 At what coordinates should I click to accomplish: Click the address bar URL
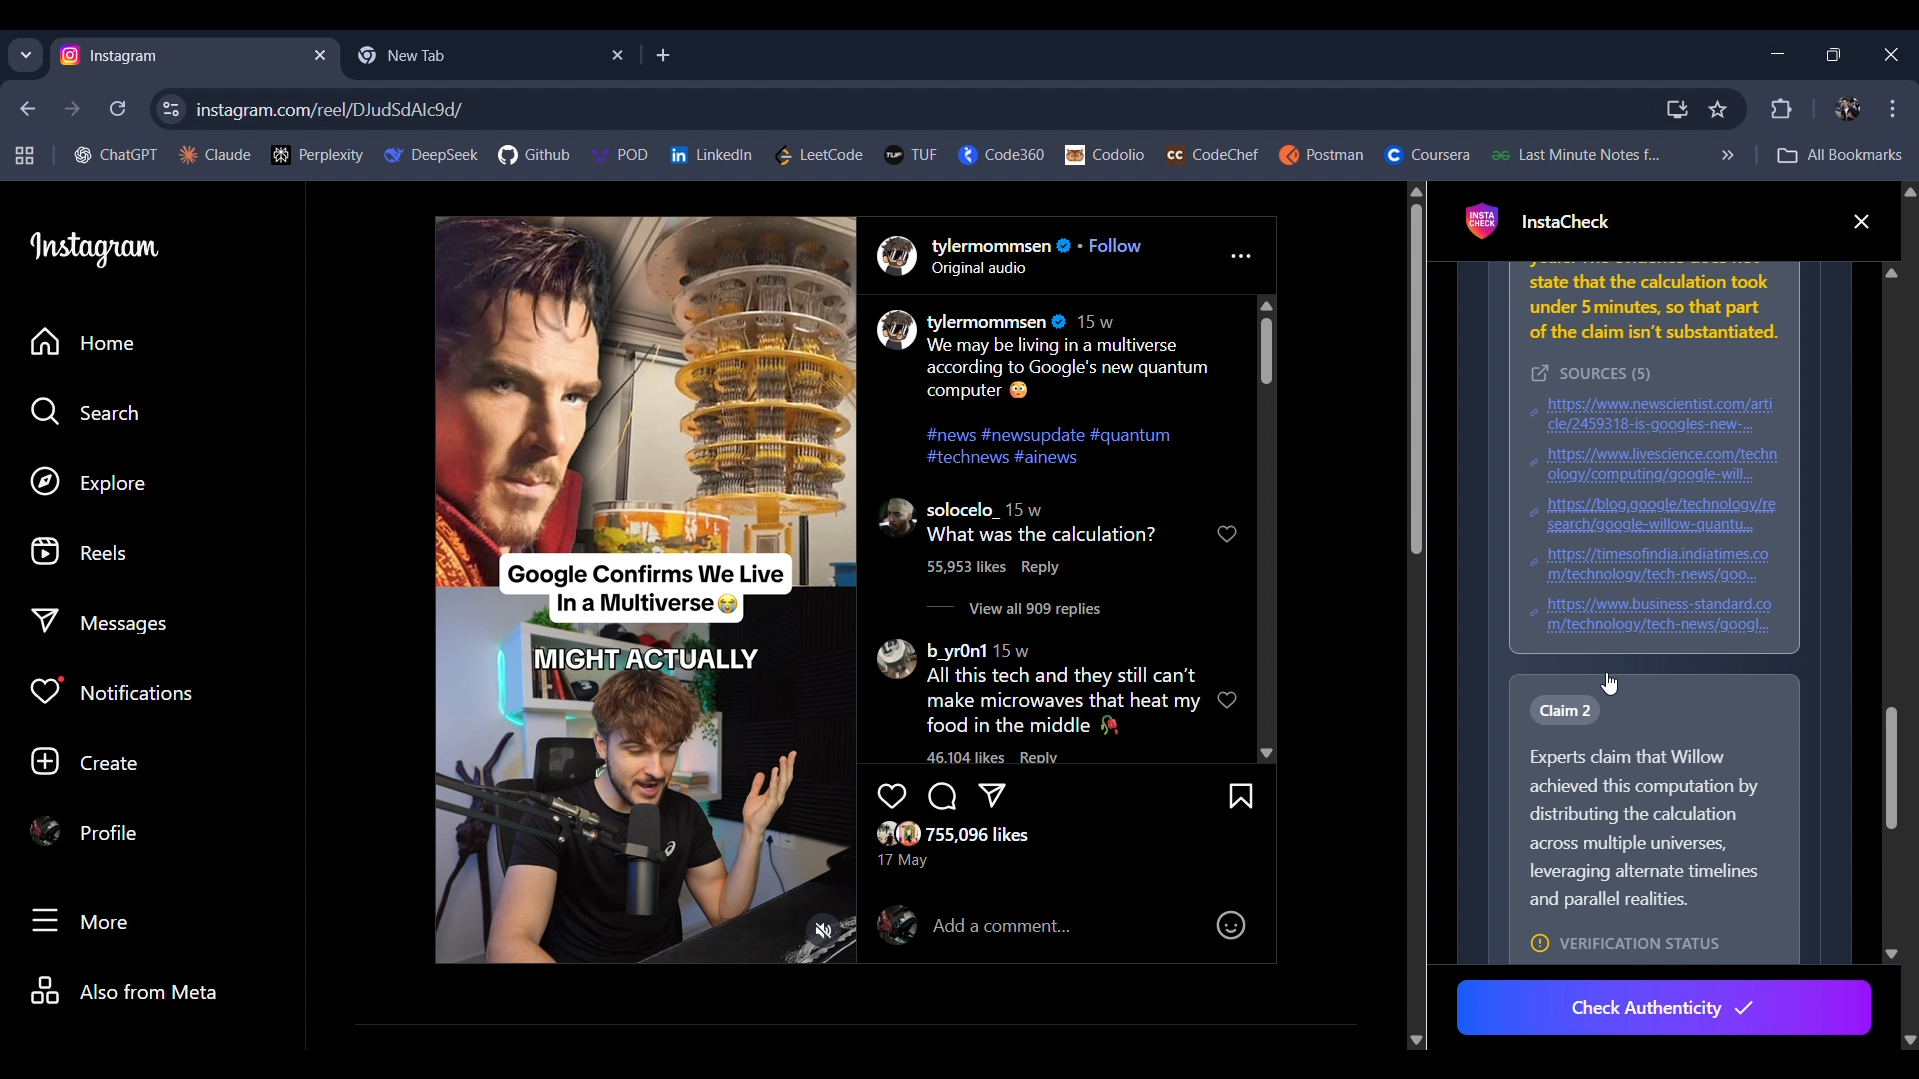(x=329, y=110)
